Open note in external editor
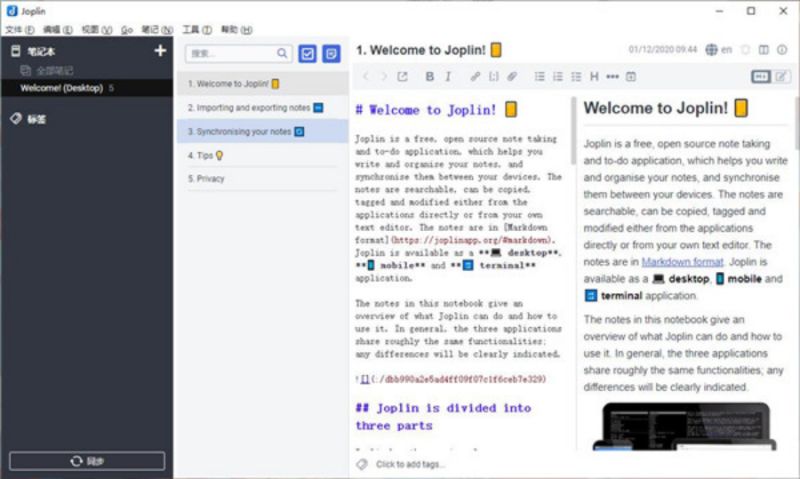 tap(402, 77)
